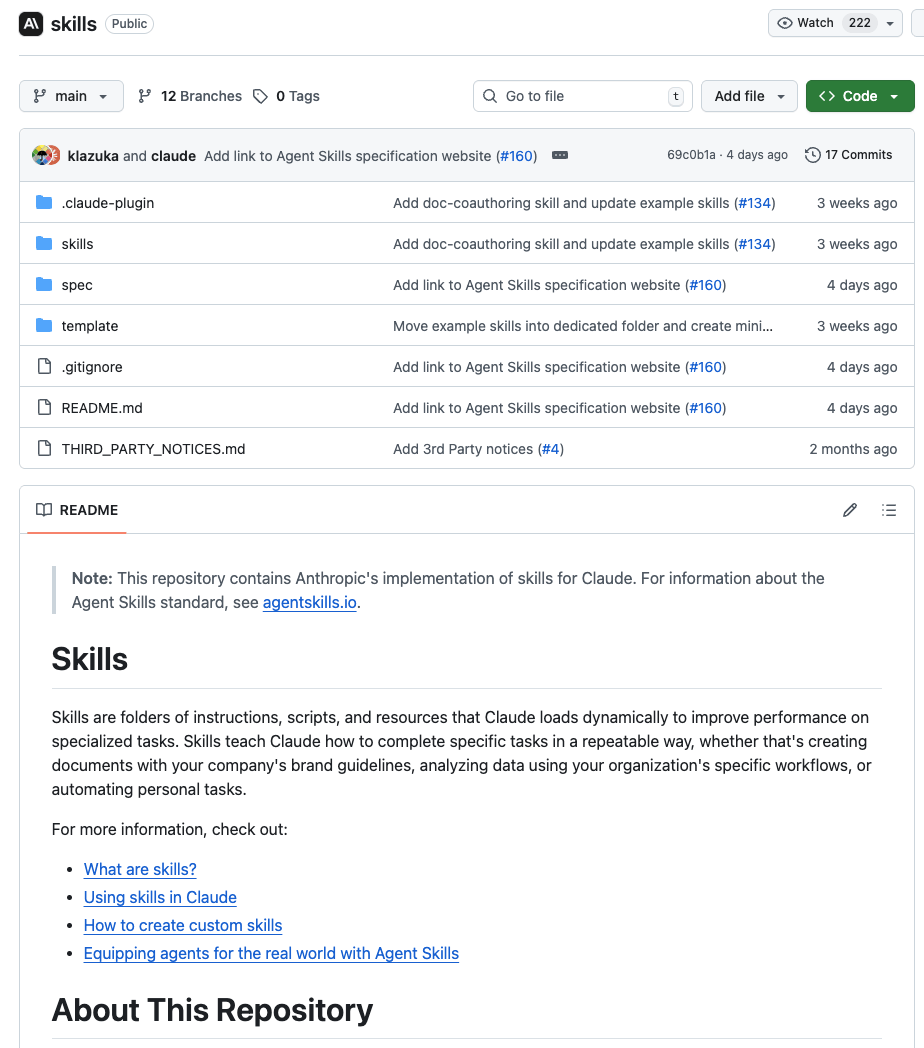924x1048 pixels.
Task: Open the 0 Tags page
Action: click(x=286, y=96)
